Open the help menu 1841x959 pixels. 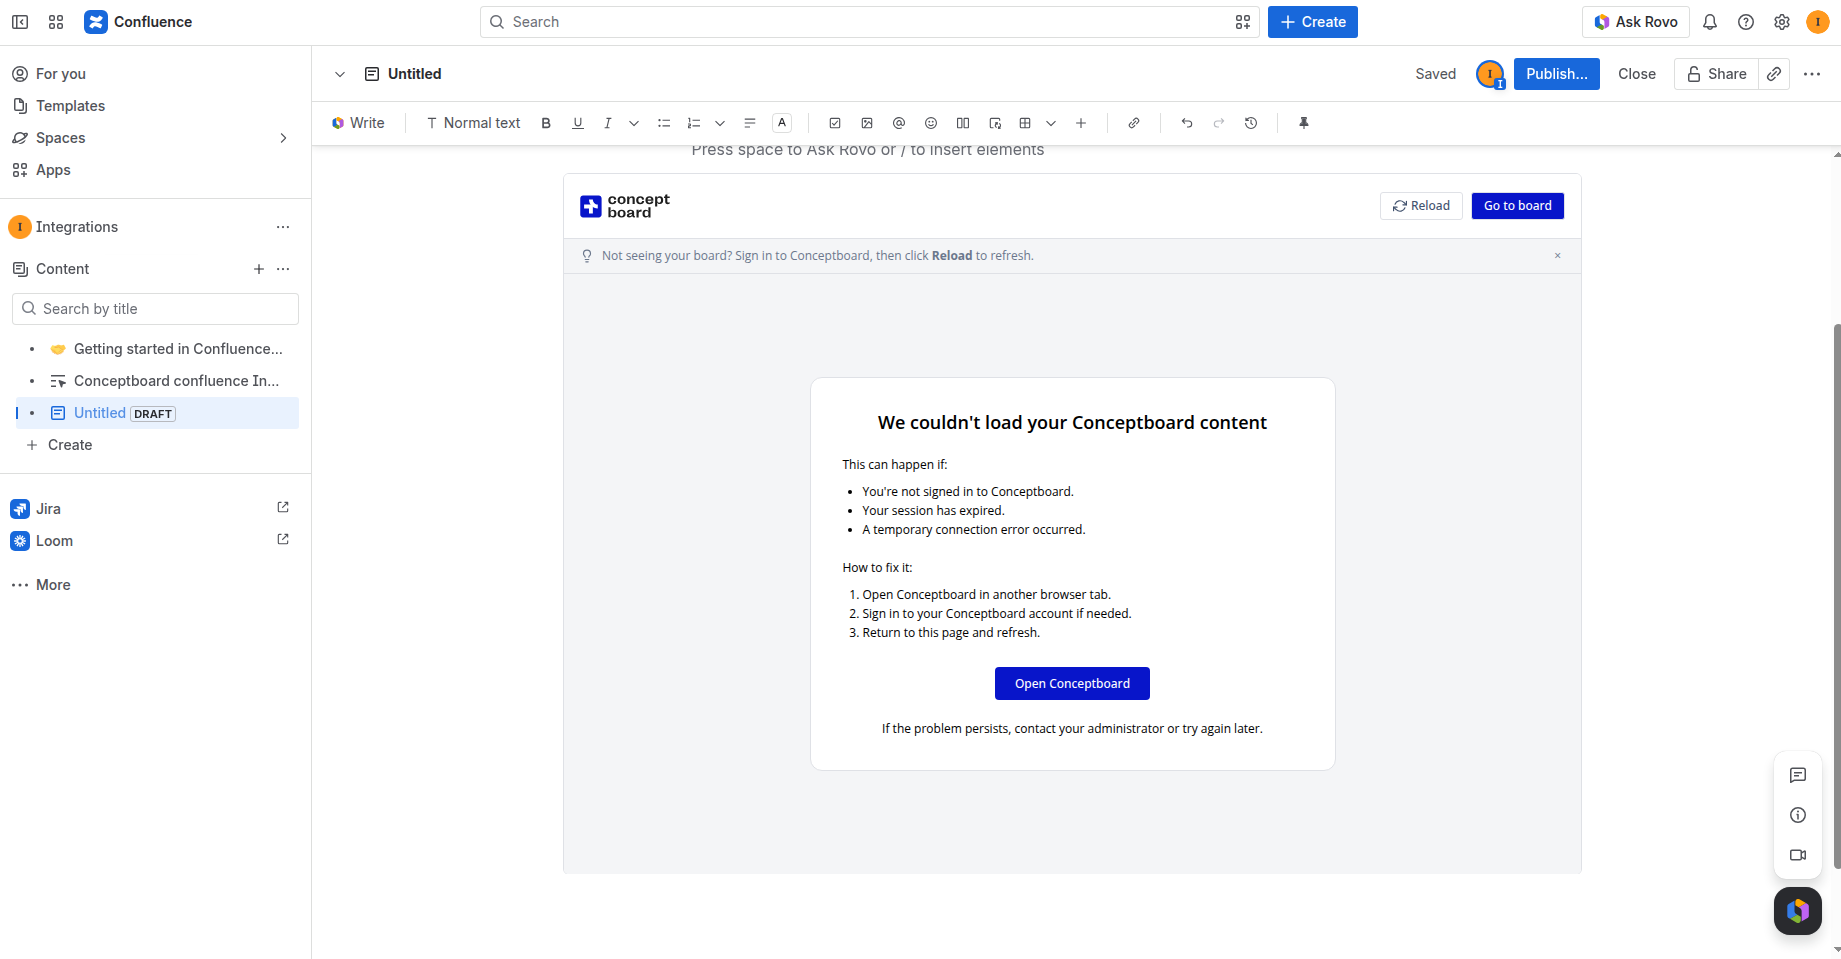click(1746, 22)
